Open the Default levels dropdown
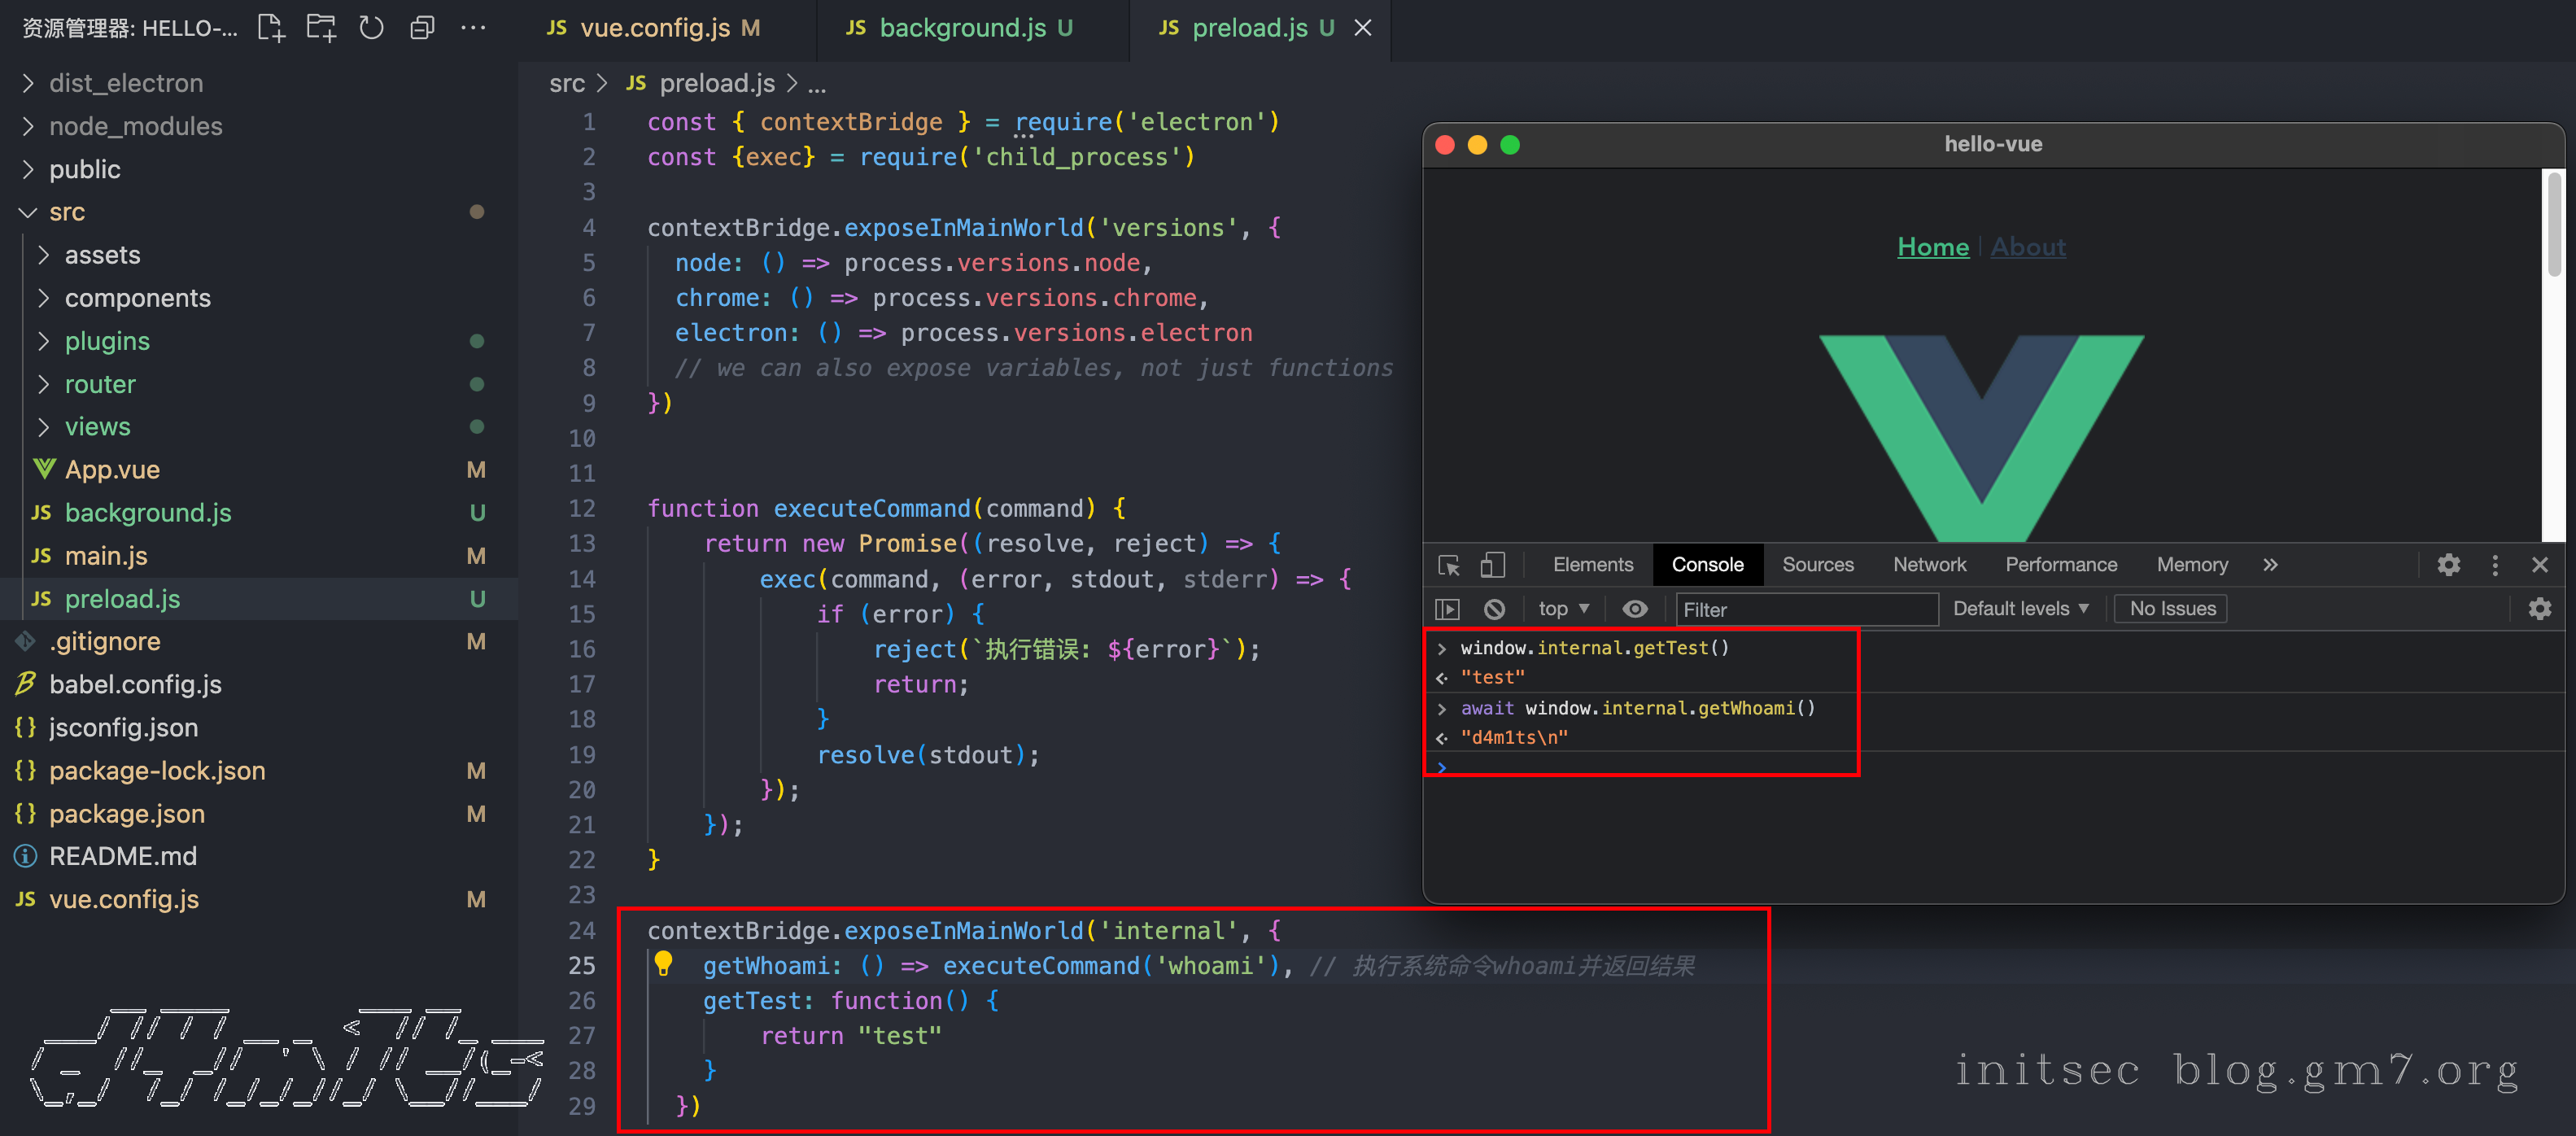This screenshot has height=1136, width=2576. pyautogui.click(x=2020, y=609)
